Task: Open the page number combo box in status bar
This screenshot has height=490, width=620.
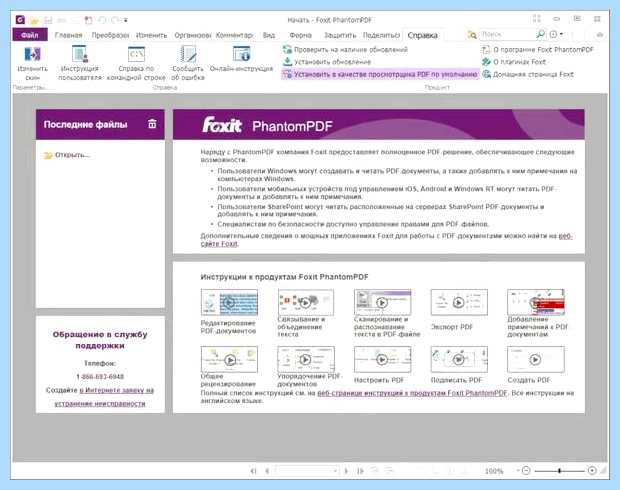Action: tap(307, 471)
